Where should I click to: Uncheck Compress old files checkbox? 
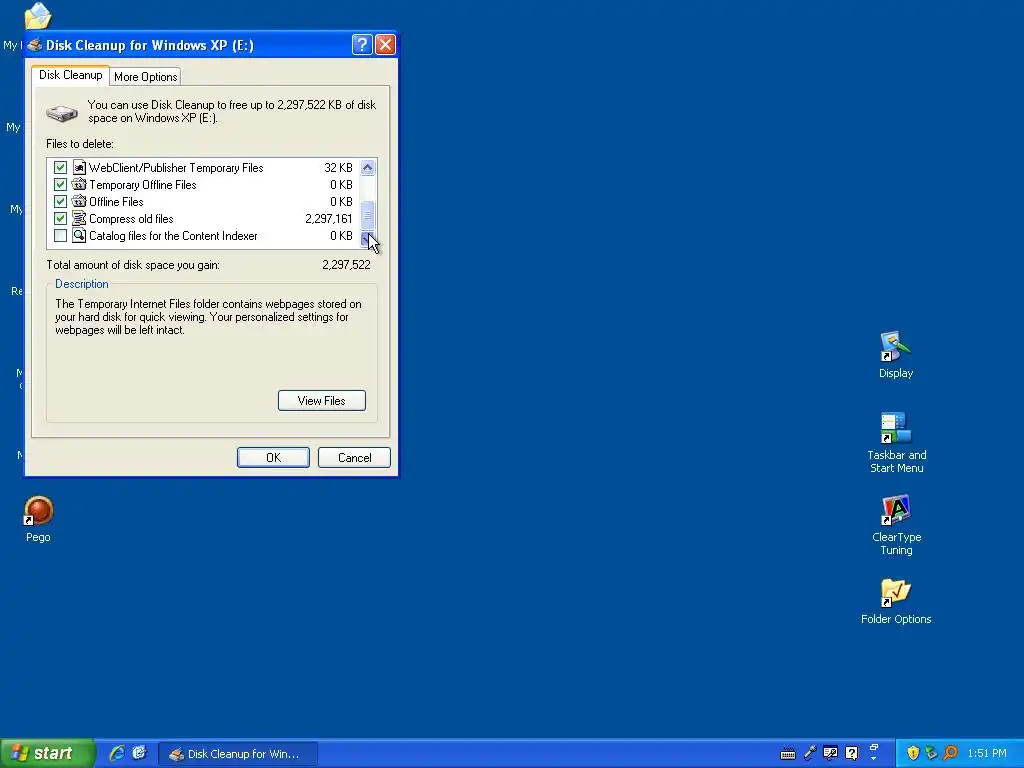61,219
